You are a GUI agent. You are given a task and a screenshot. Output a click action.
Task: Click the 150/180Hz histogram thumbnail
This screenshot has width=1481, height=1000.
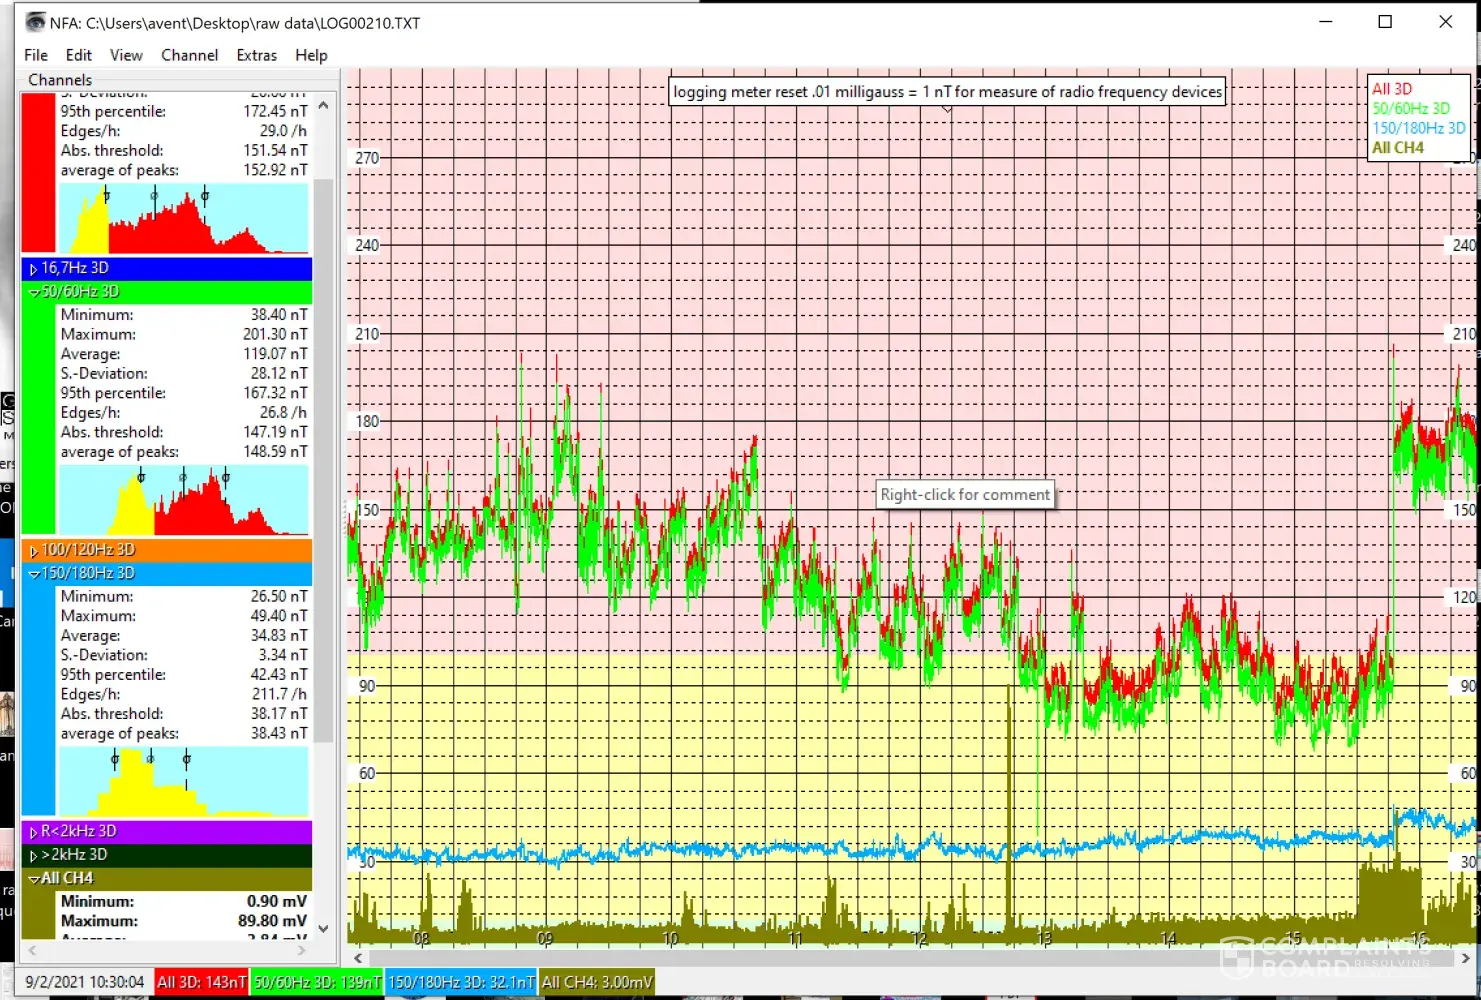(184, 781)
